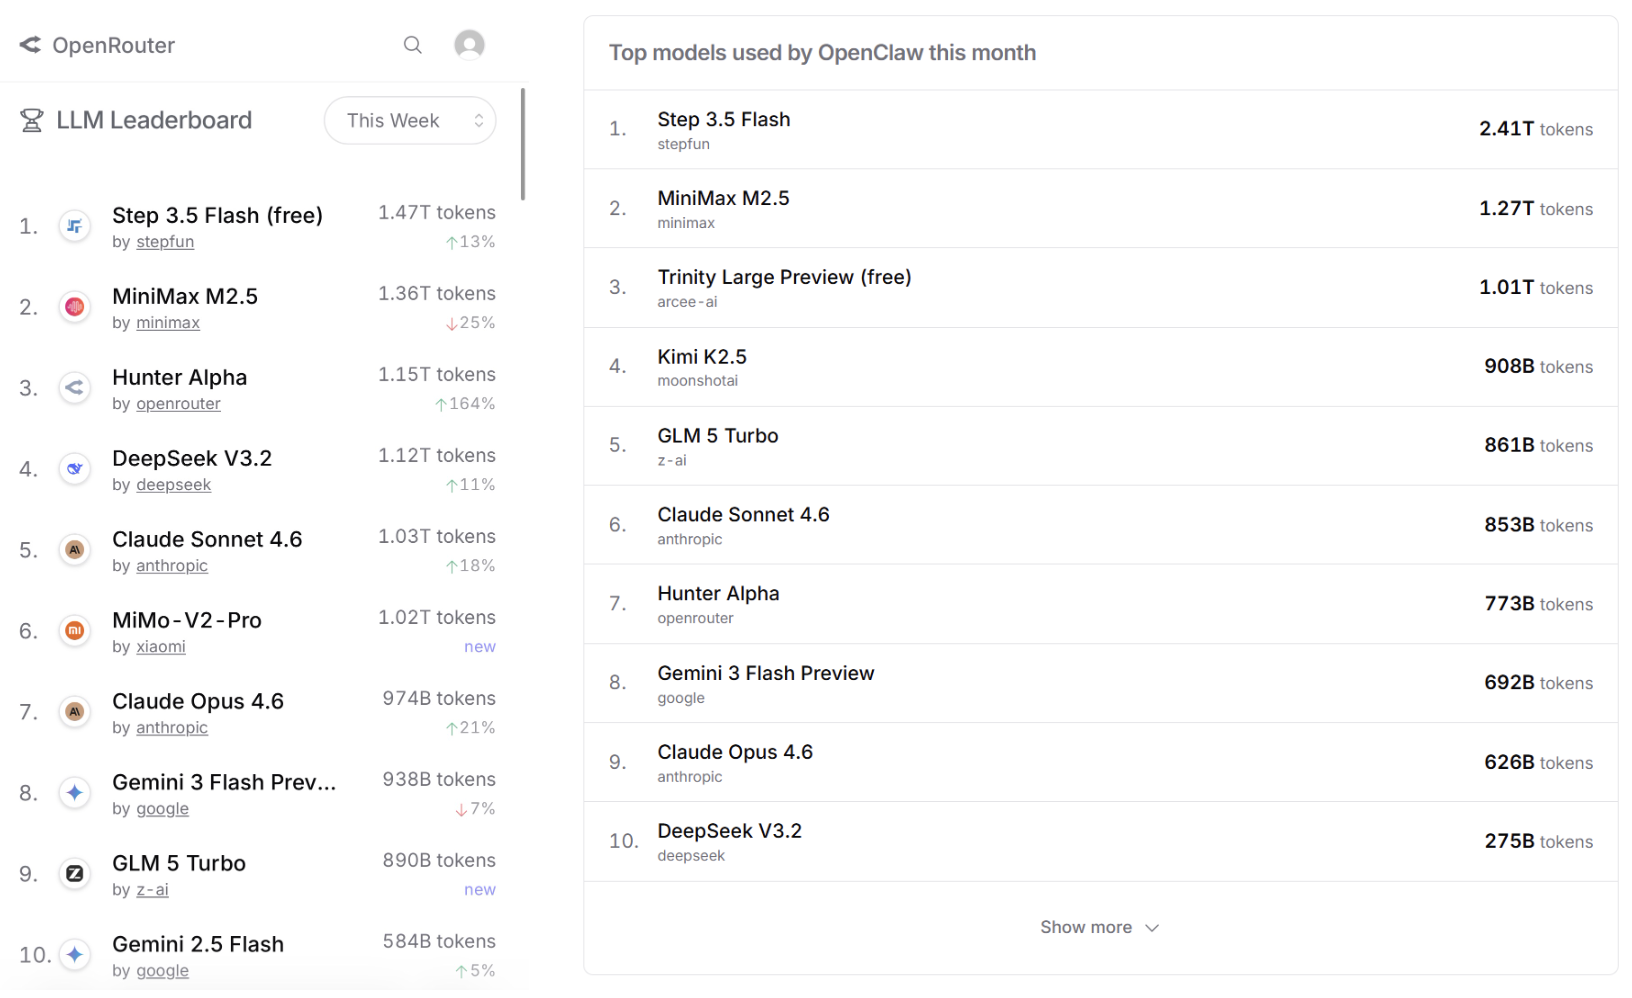Select Trinity Large Preview (free) in OpenClaw list
The height and width of the screenshot is (998, 1632).
click(x=784, y=278)
